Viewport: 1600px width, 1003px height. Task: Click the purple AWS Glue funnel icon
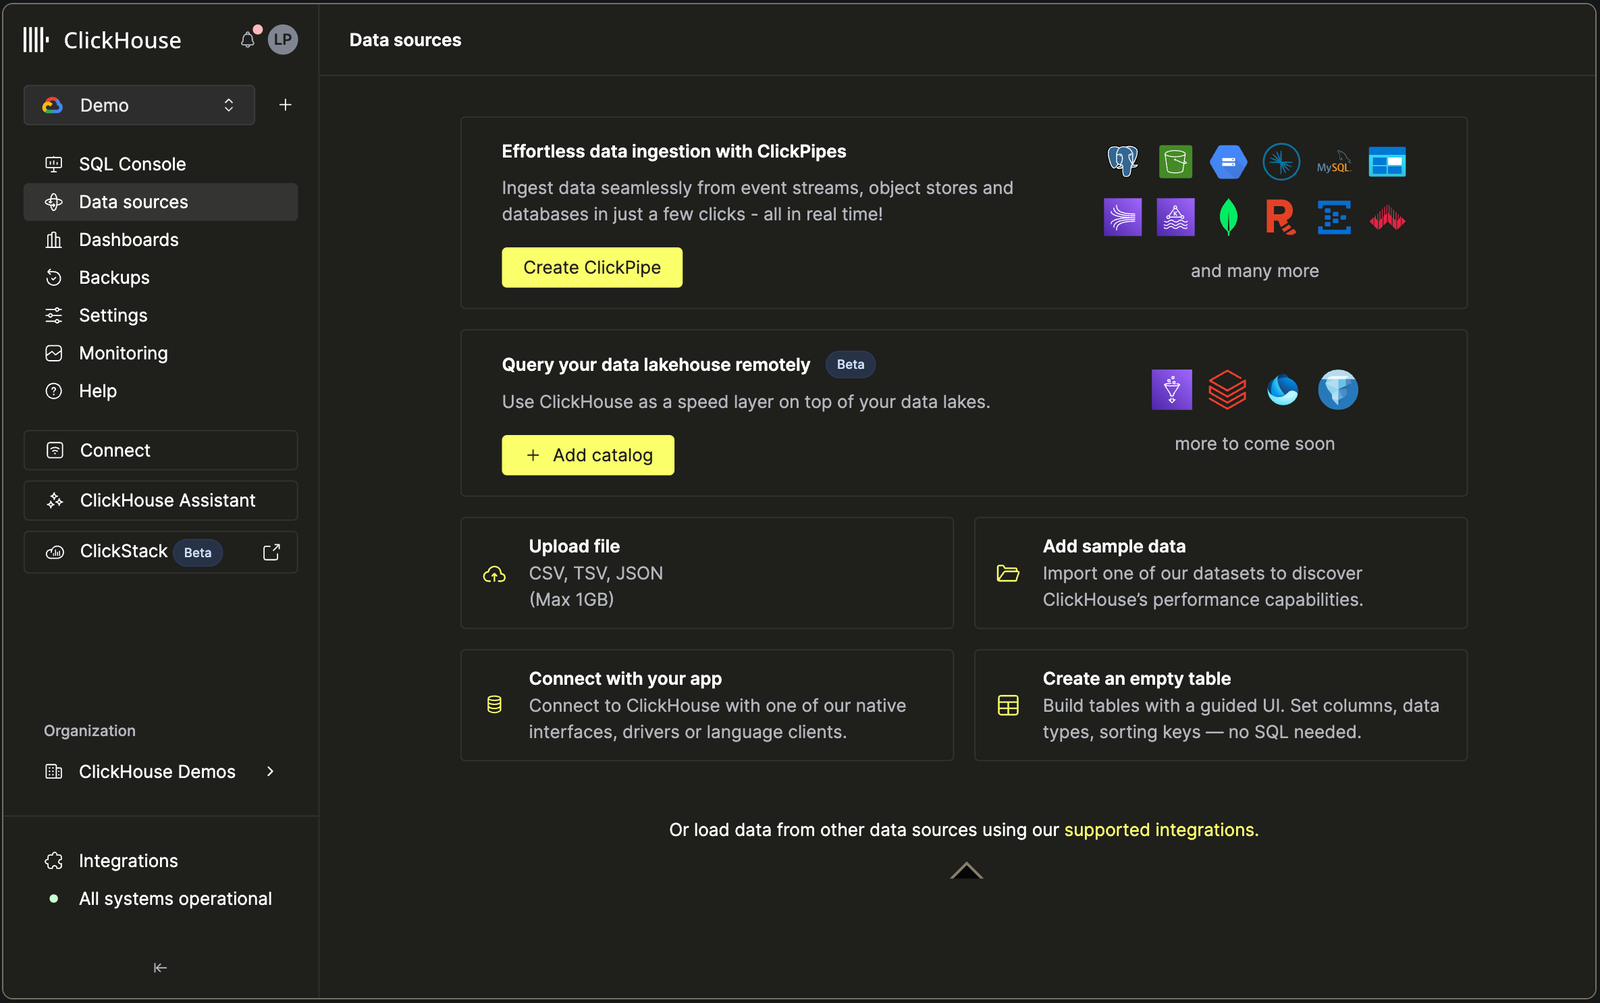[x=1172, y=390]
